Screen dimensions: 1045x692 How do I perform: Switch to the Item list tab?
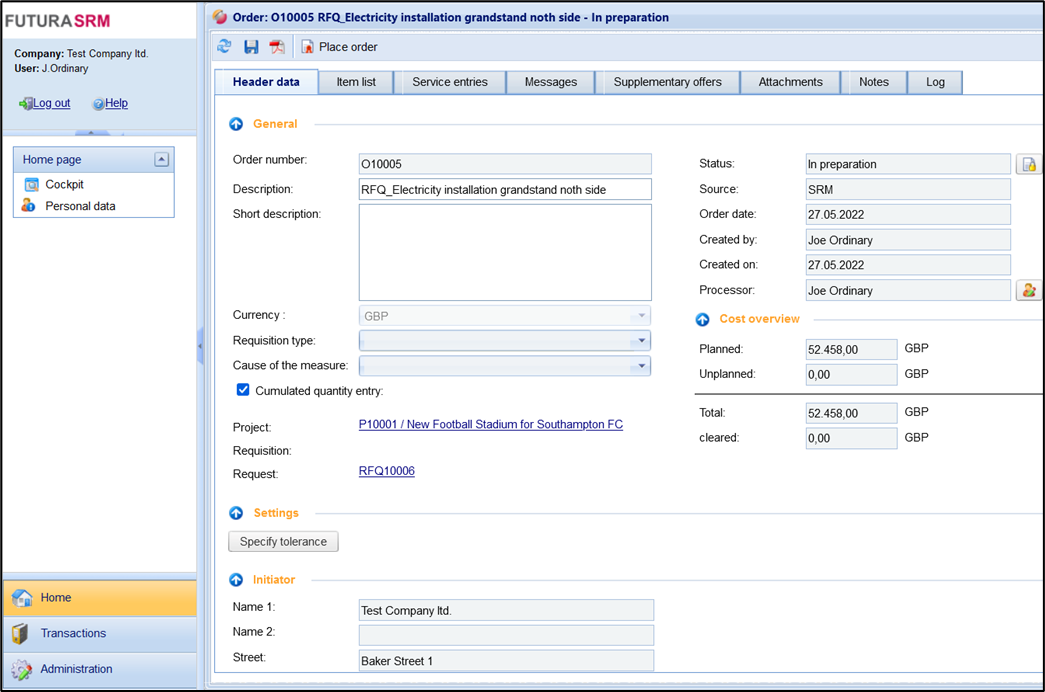pos(356,82)
